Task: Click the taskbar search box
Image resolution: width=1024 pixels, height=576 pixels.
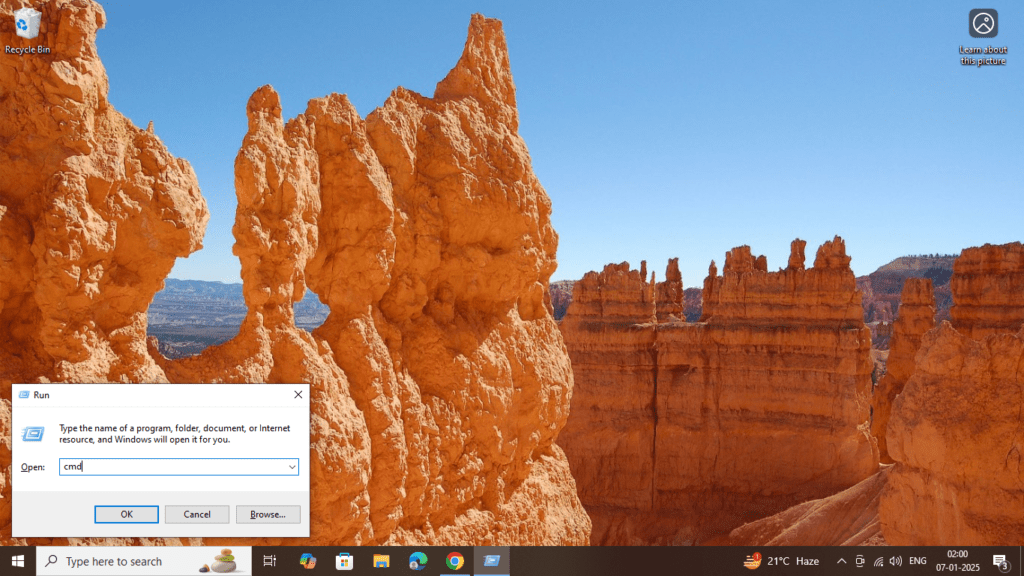Action: point(144,561)
